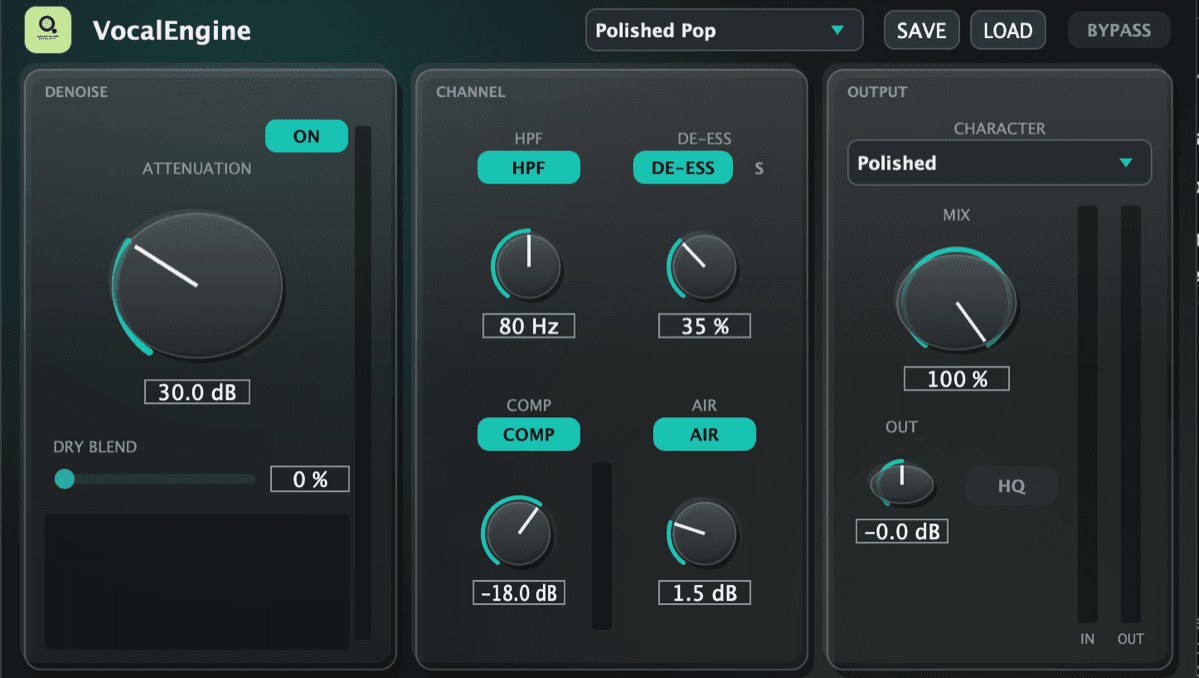The height and width of the screenshot is (678, 1199).
Task: Click the Dry Blend slider handle
Action: point(65,479)
